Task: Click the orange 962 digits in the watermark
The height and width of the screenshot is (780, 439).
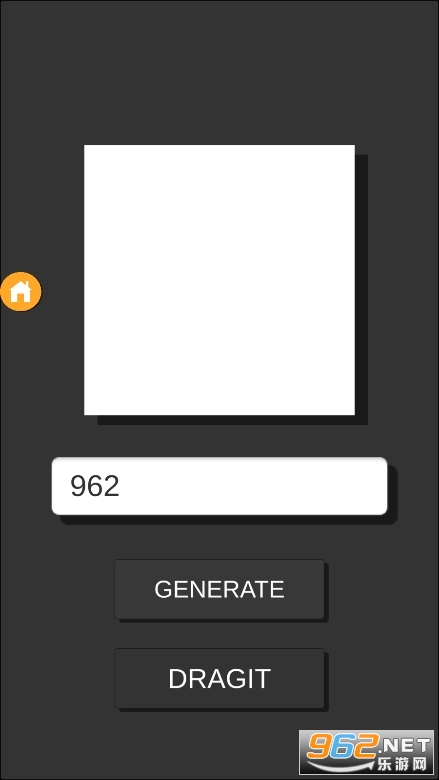Action: pyautogui.click(x=343, y=746)
